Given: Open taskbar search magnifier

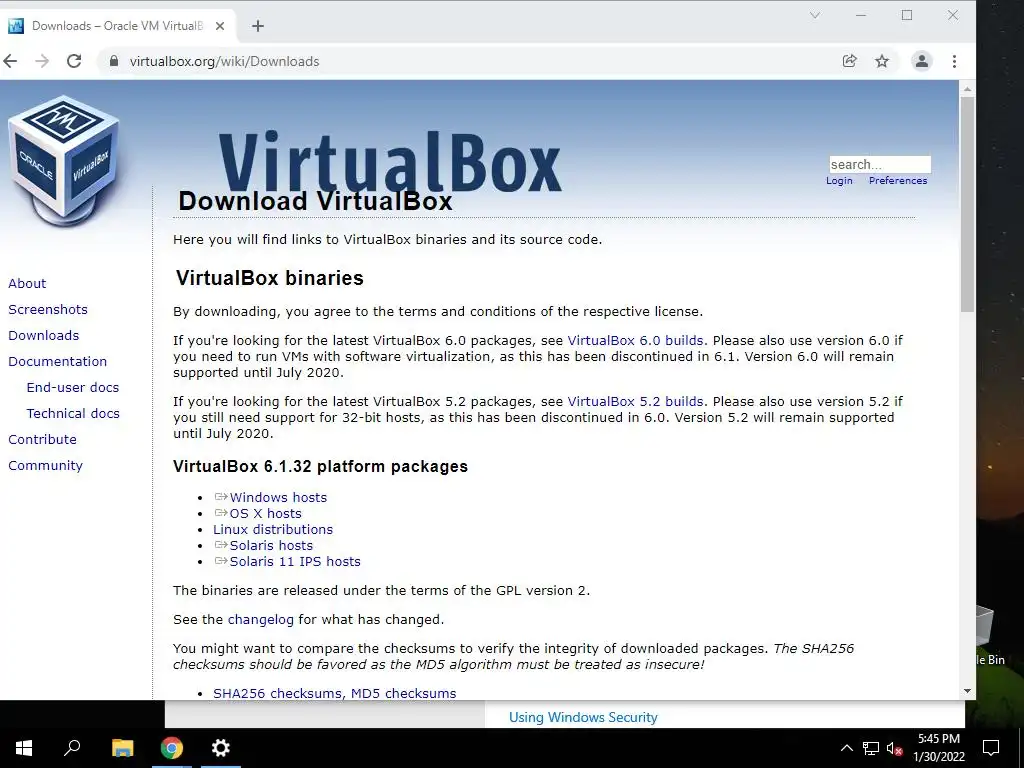Looking at the screenshot, I should click(x=72, y=748).
